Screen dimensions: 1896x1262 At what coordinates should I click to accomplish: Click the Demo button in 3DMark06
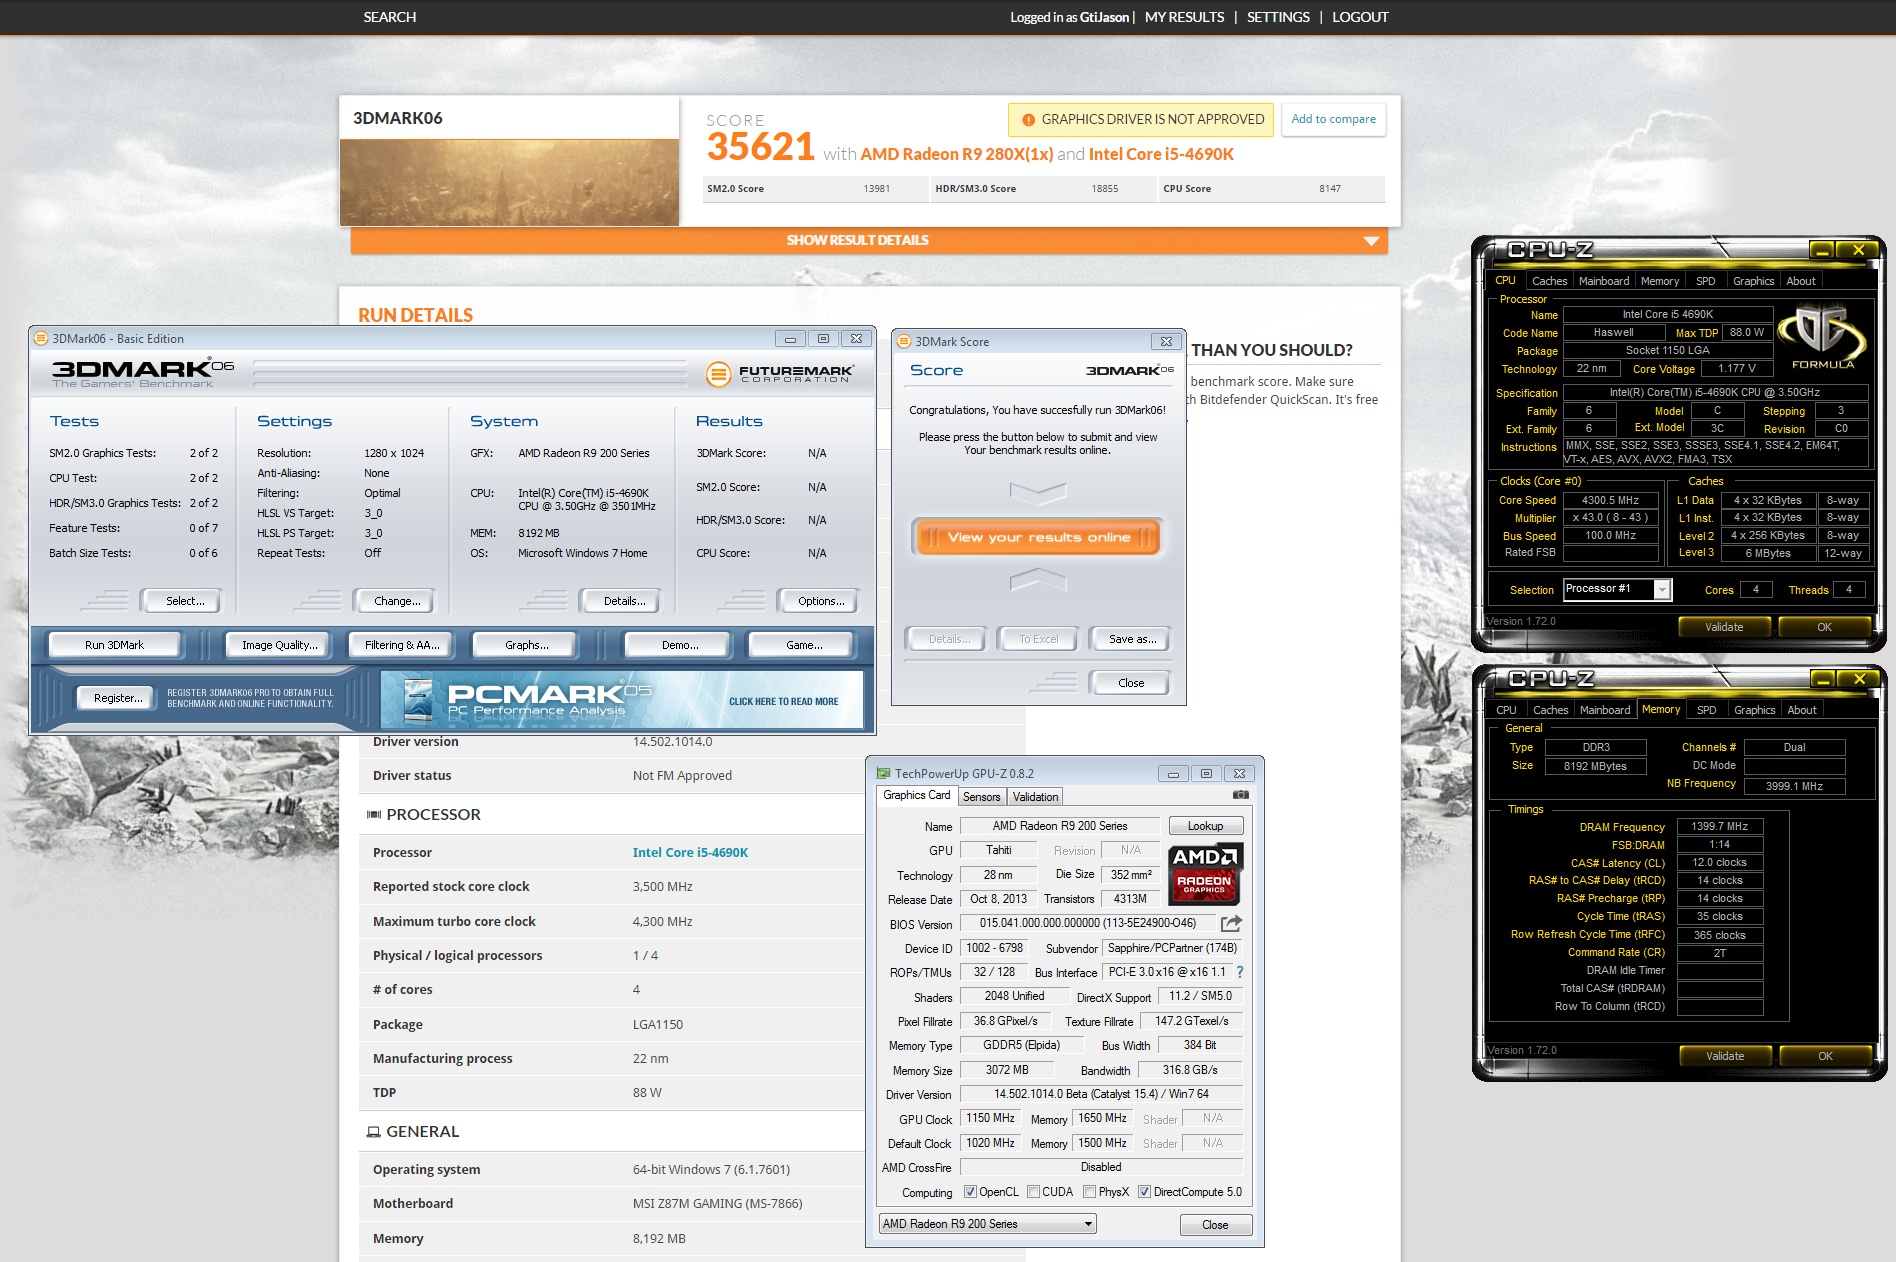coord(680,645)
